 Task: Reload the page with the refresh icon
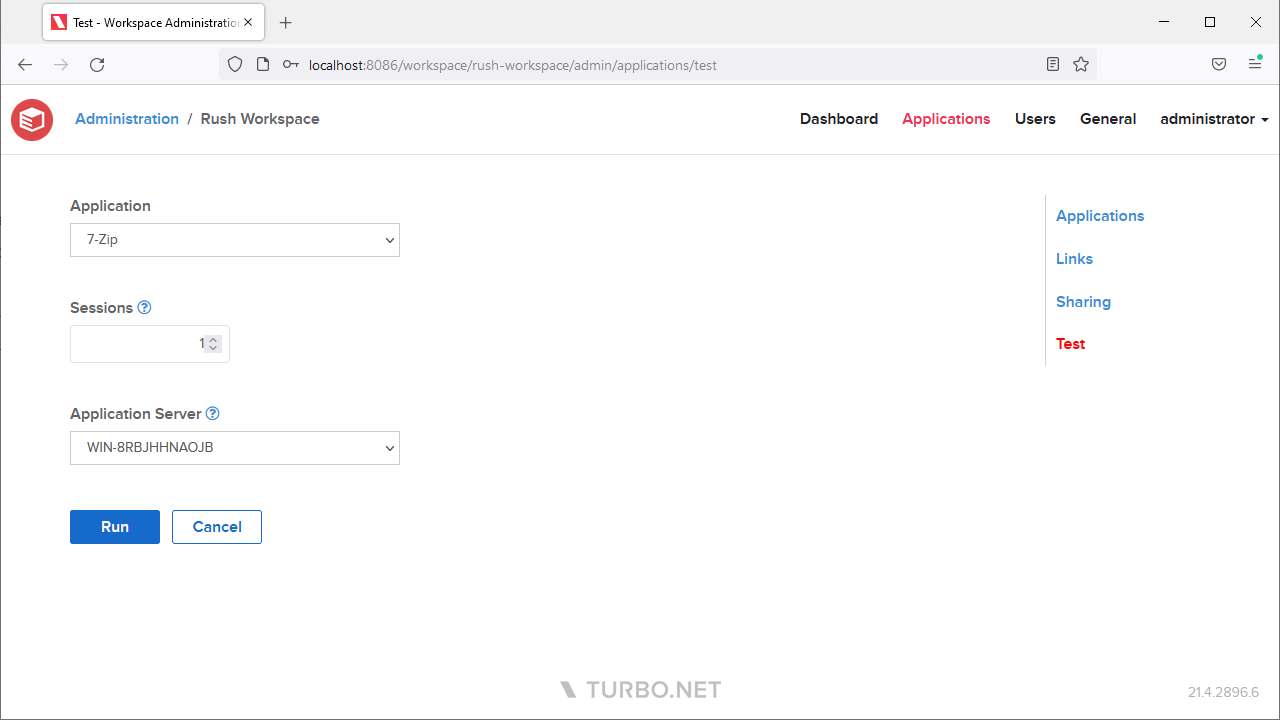point(97,65)
